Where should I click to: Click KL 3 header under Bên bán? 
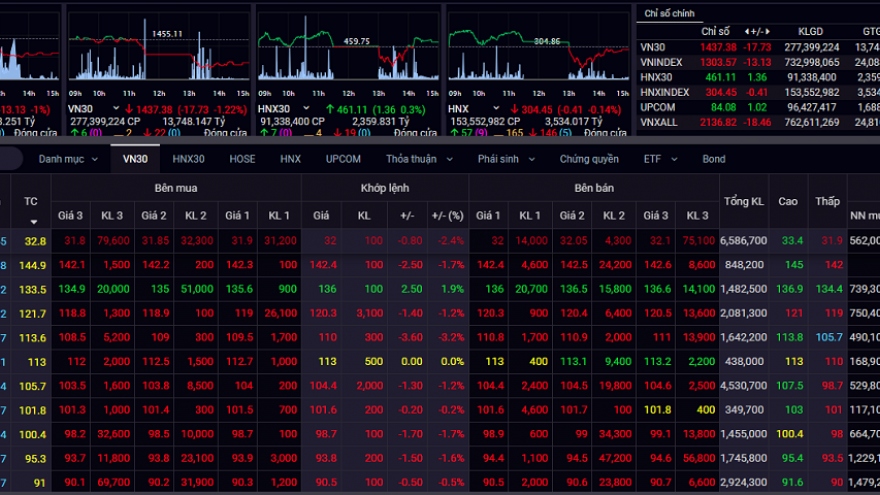point(698,216)
